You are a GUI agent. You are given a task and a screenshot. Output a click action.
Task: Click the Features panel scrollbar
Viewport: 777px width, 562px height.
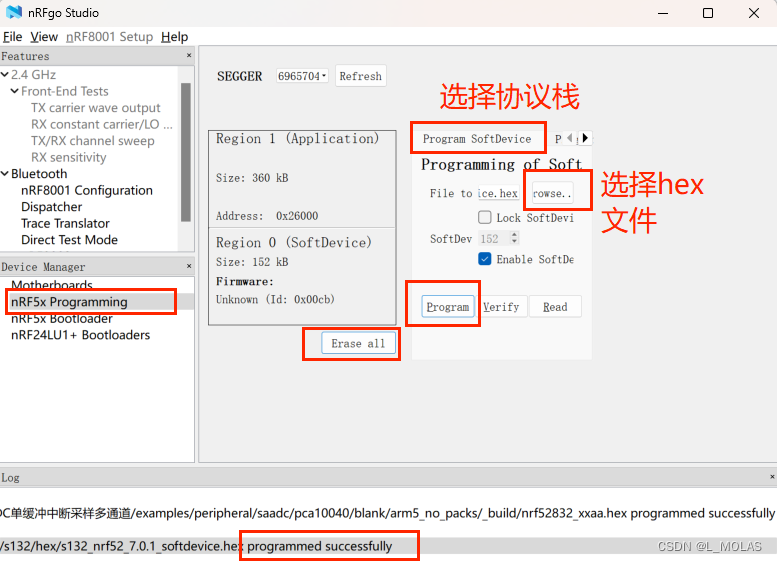tap(186, 152)
